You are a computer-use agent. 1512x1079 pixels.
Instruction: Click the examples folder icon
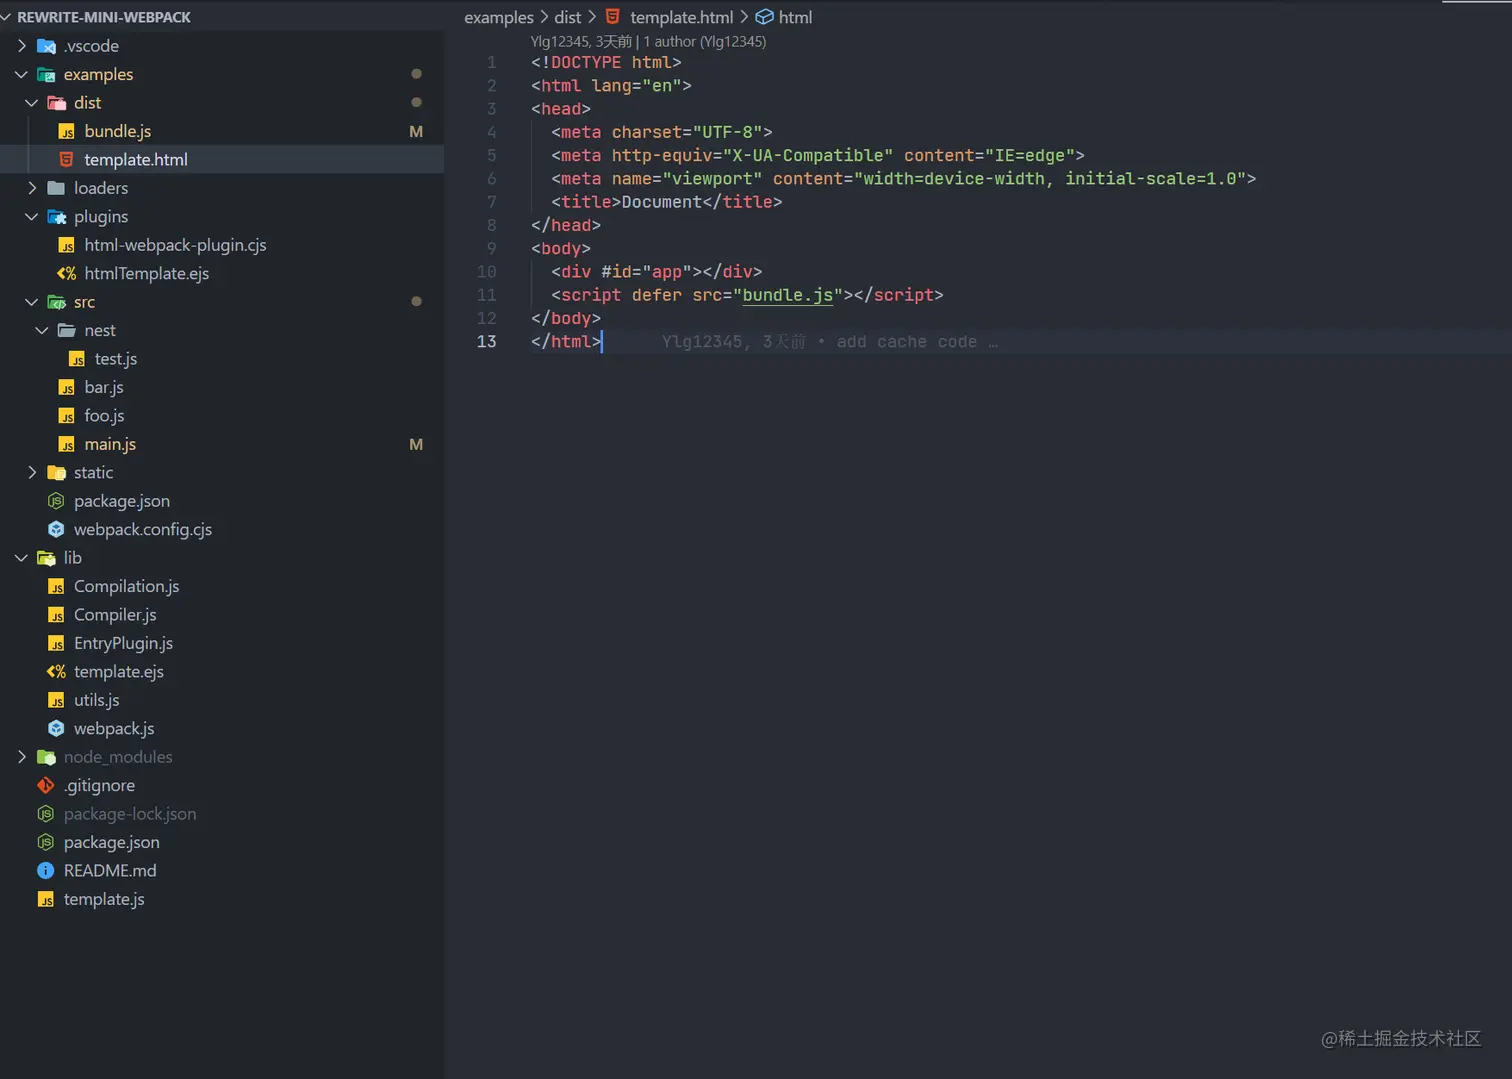coord(46,74)
